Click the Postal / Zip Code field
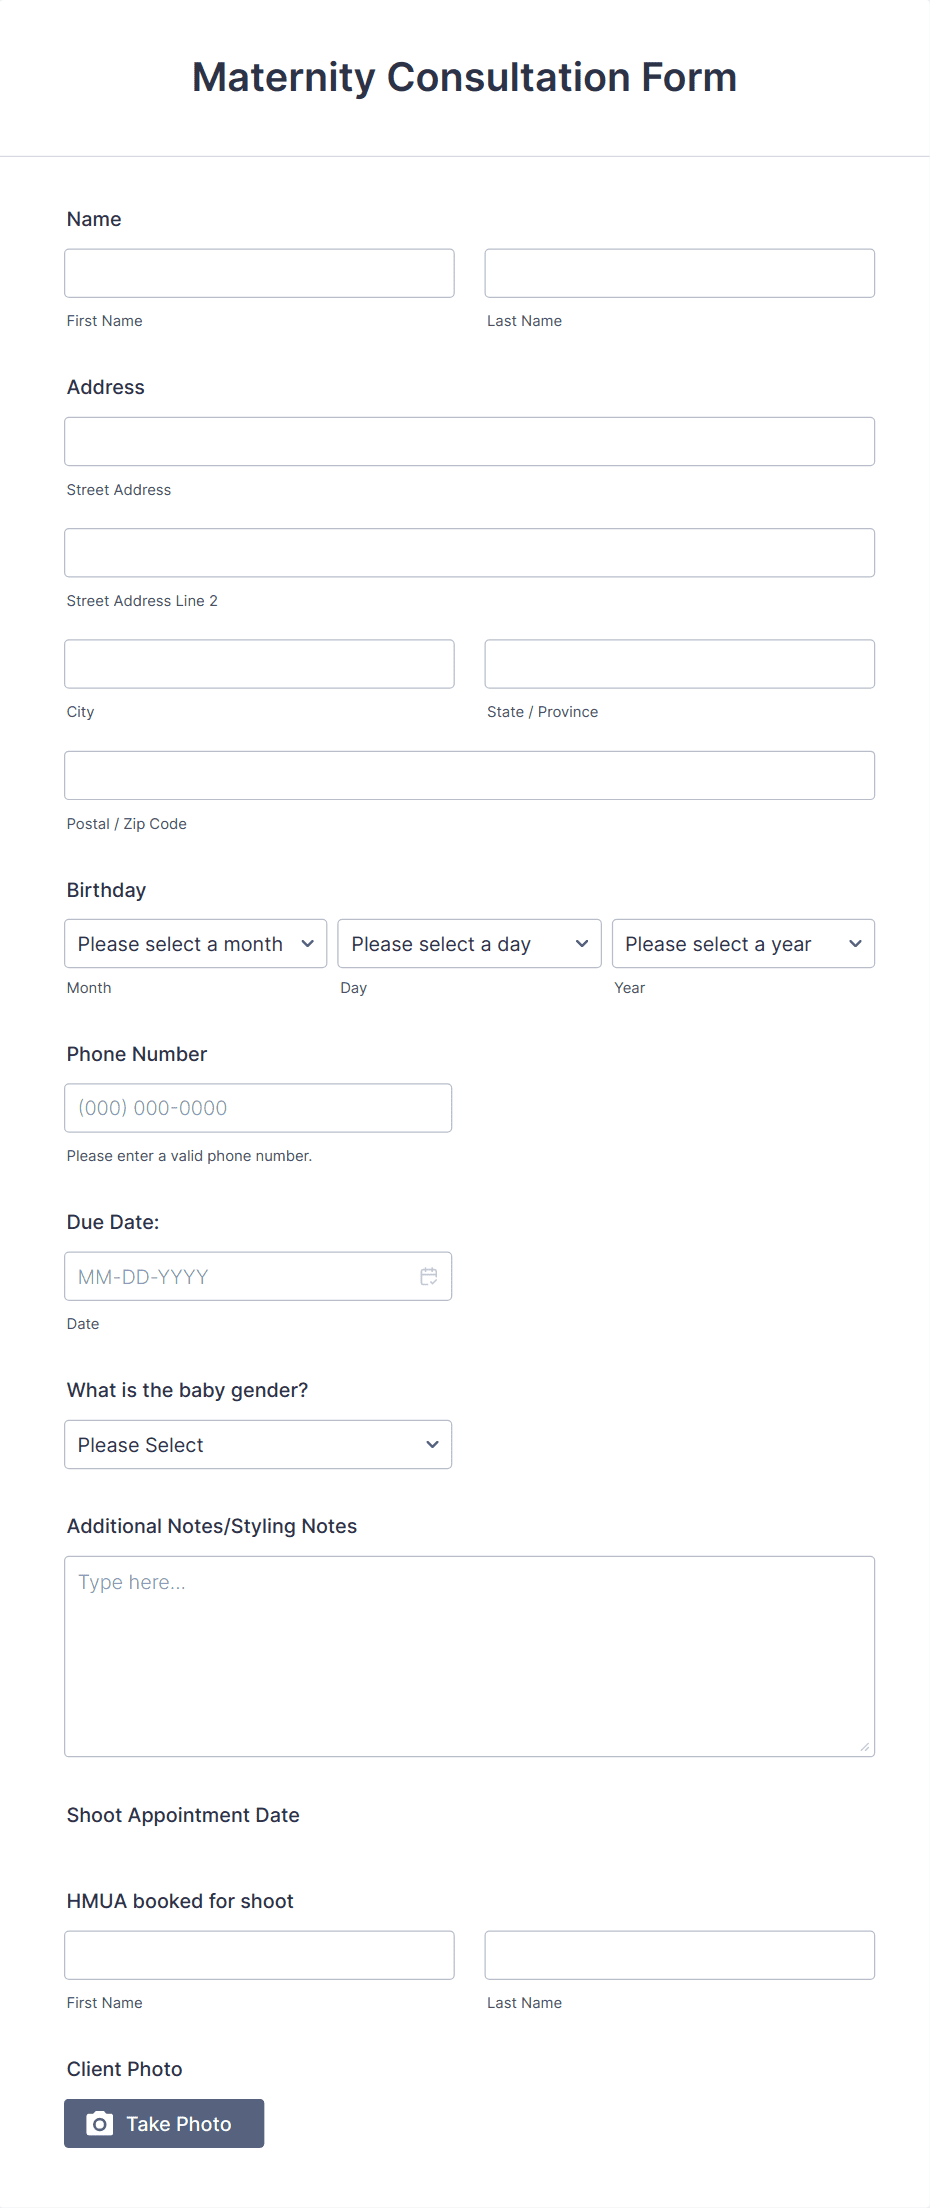 point(469,774)
